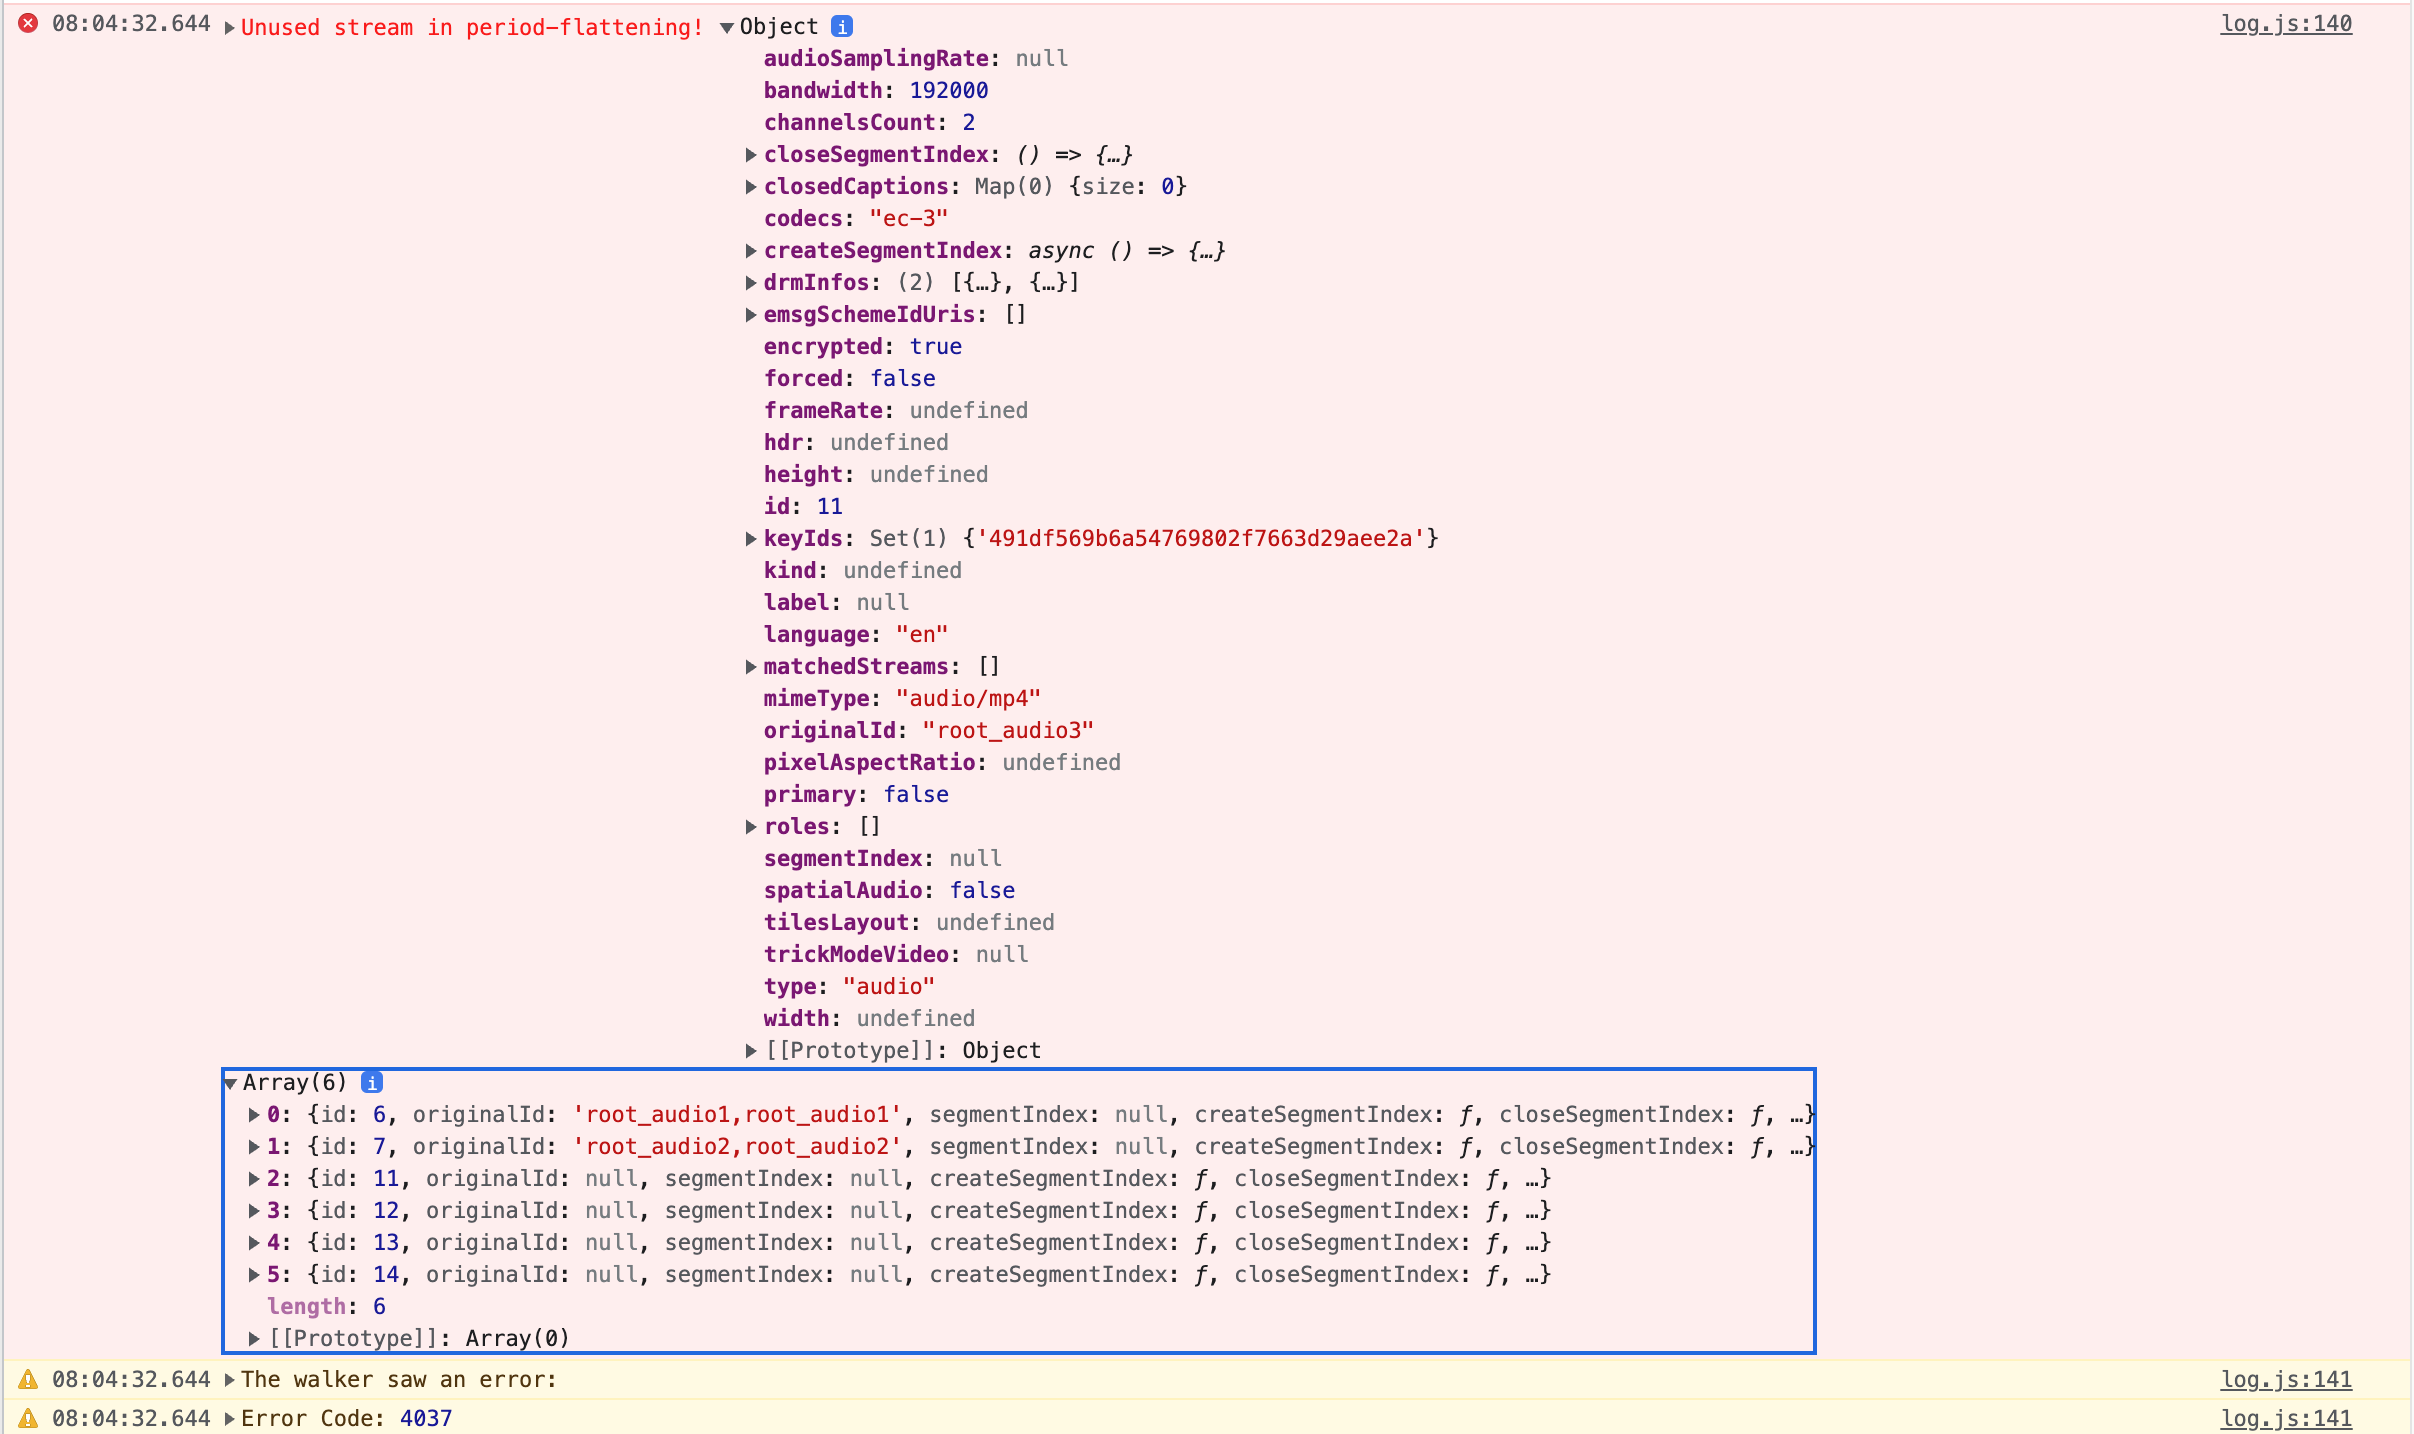The width and height of the screenshot is (2414, 1434).
Task: Open log.js:141 link on the walker error row
Action: (2286, 1380)
